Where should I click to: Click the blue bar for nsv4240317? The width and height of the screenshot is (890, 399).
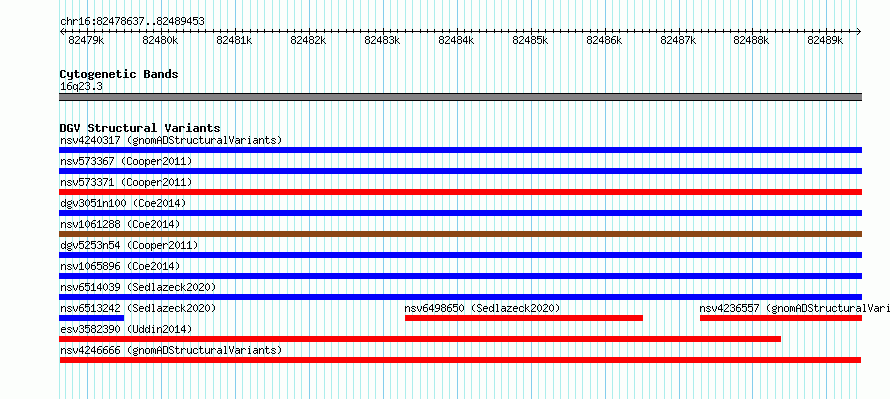tap(460, 150)
